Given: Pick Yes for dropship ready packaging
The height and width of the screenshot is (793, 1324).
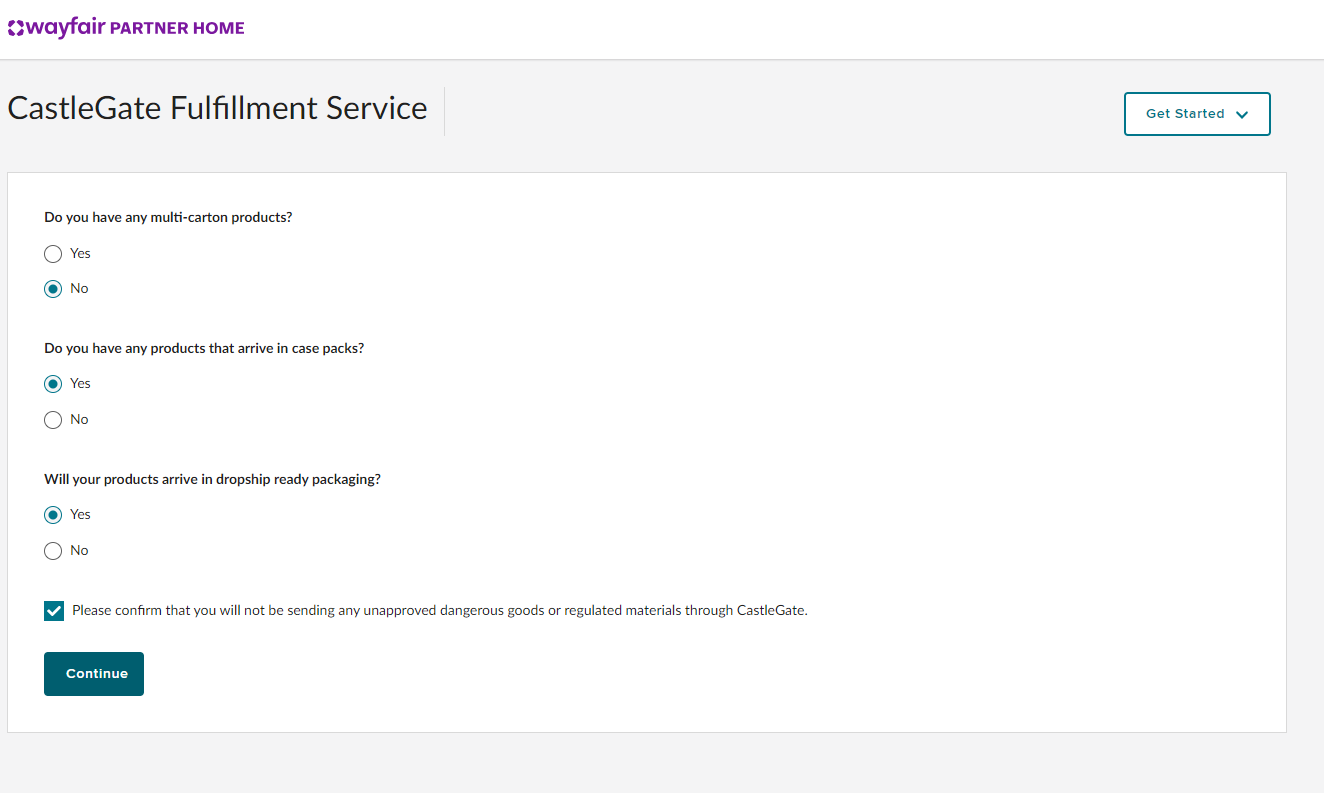Looking at the screenshot, I should [x=54, y=515].
